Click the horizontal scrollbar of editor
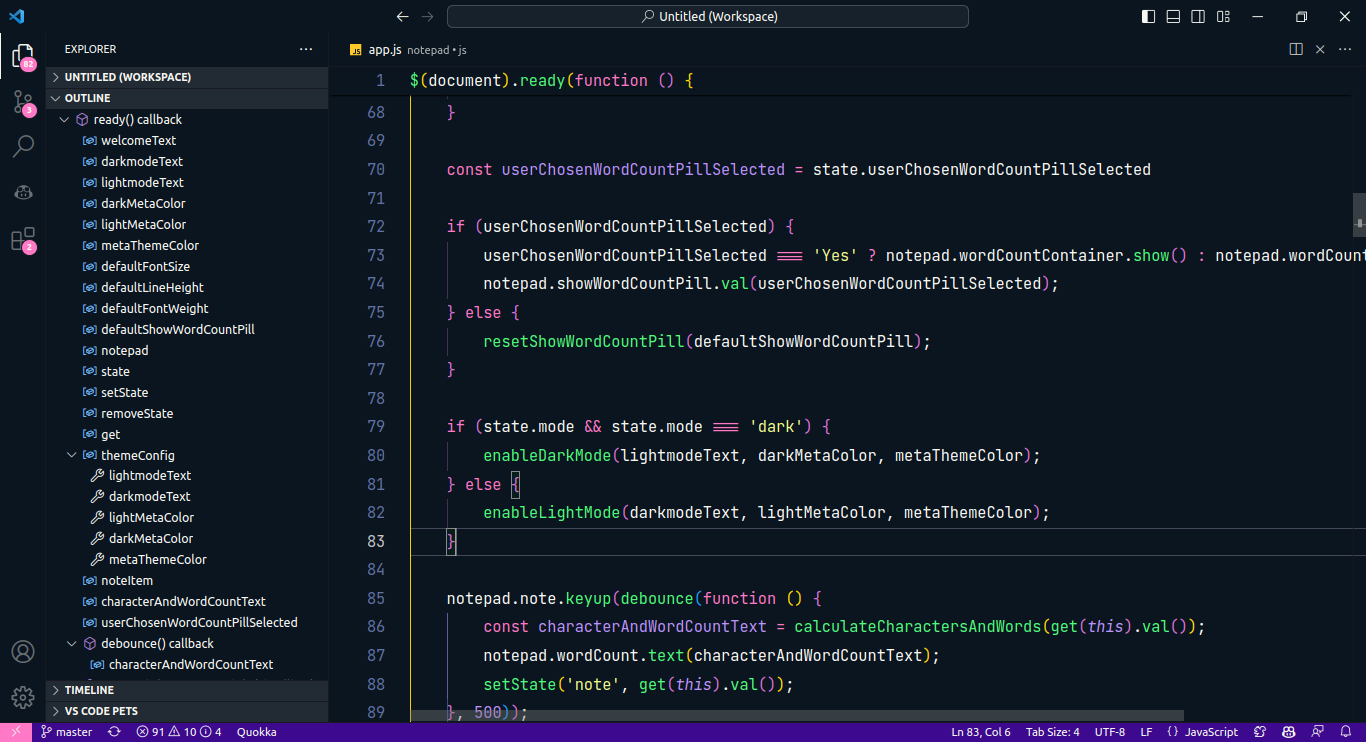Screen dimensions: 1366x742 coord(797,716)
